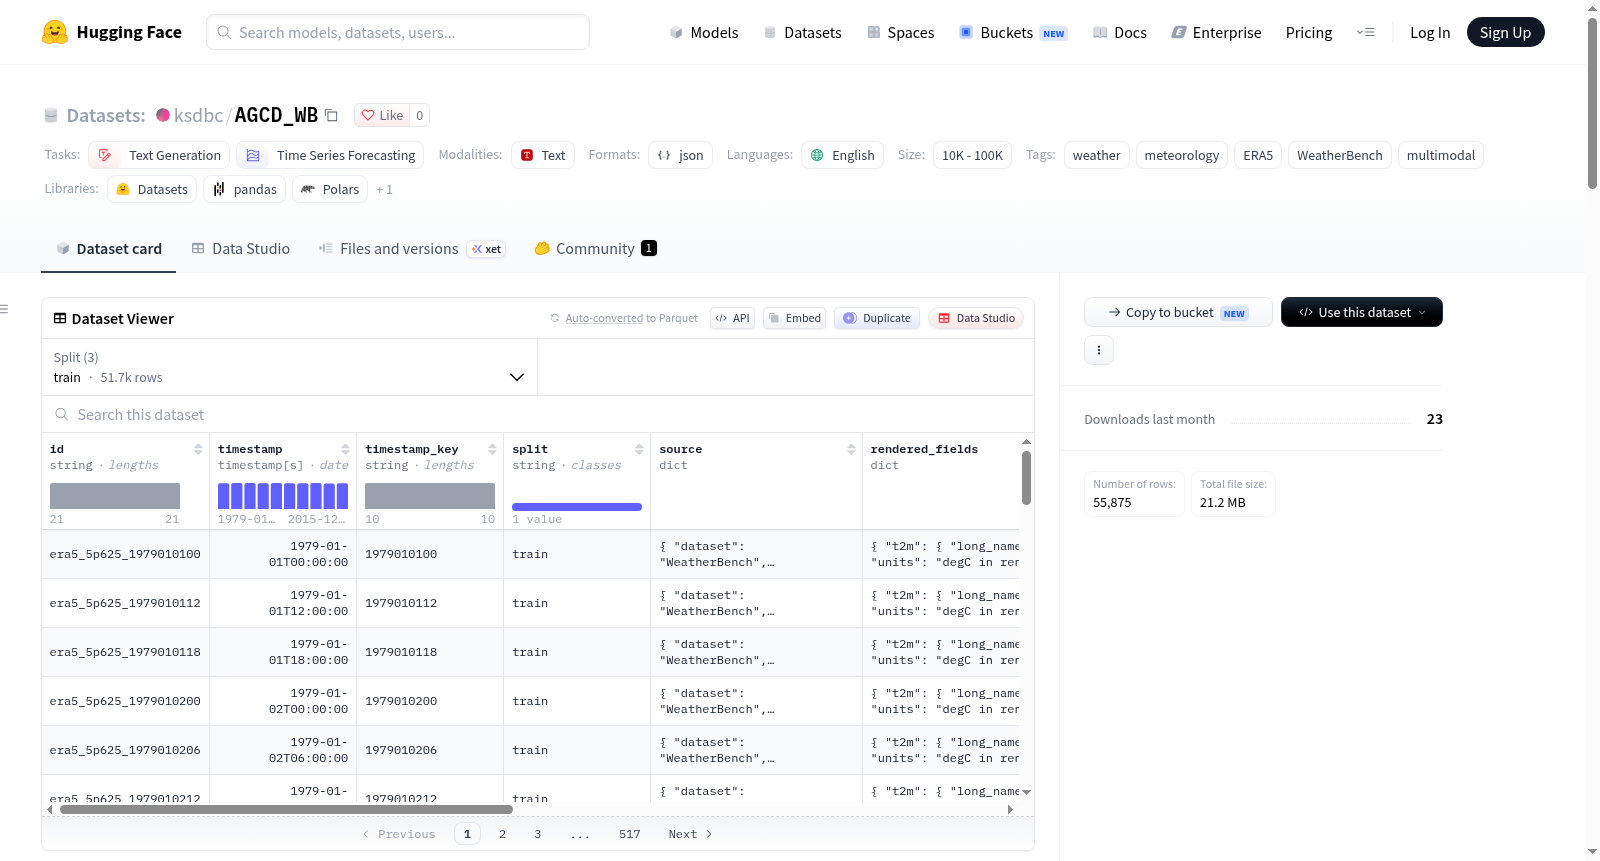
Task: Click the id lengths histogram bar
Action: pyautogui.click(x=115, y=496)
